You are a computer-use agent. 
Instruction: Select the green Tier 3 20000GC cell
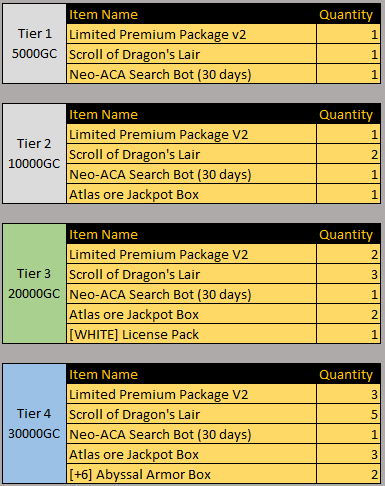(x=34, y=284)
